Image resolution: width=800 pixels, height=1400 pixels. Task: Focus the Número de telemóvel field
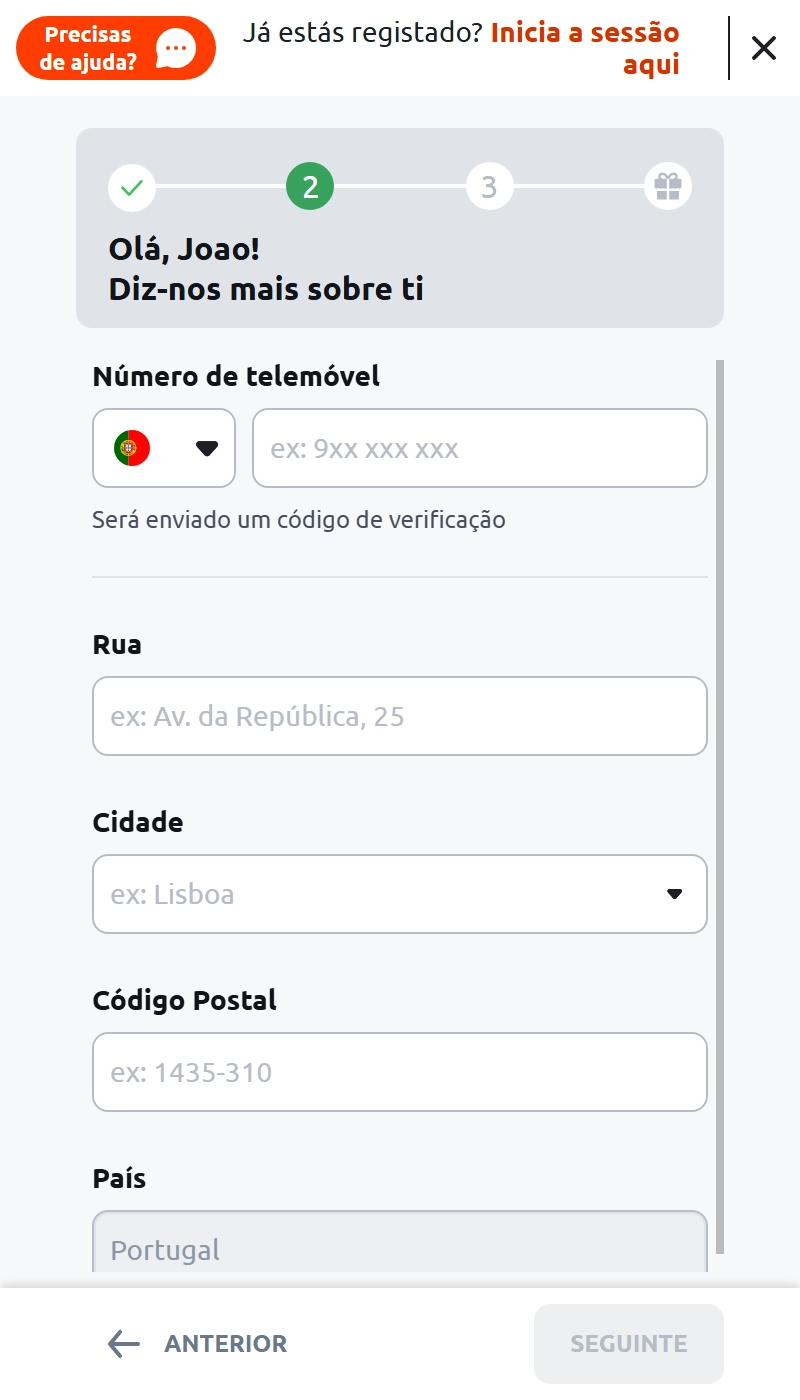[x=480, y=448]
